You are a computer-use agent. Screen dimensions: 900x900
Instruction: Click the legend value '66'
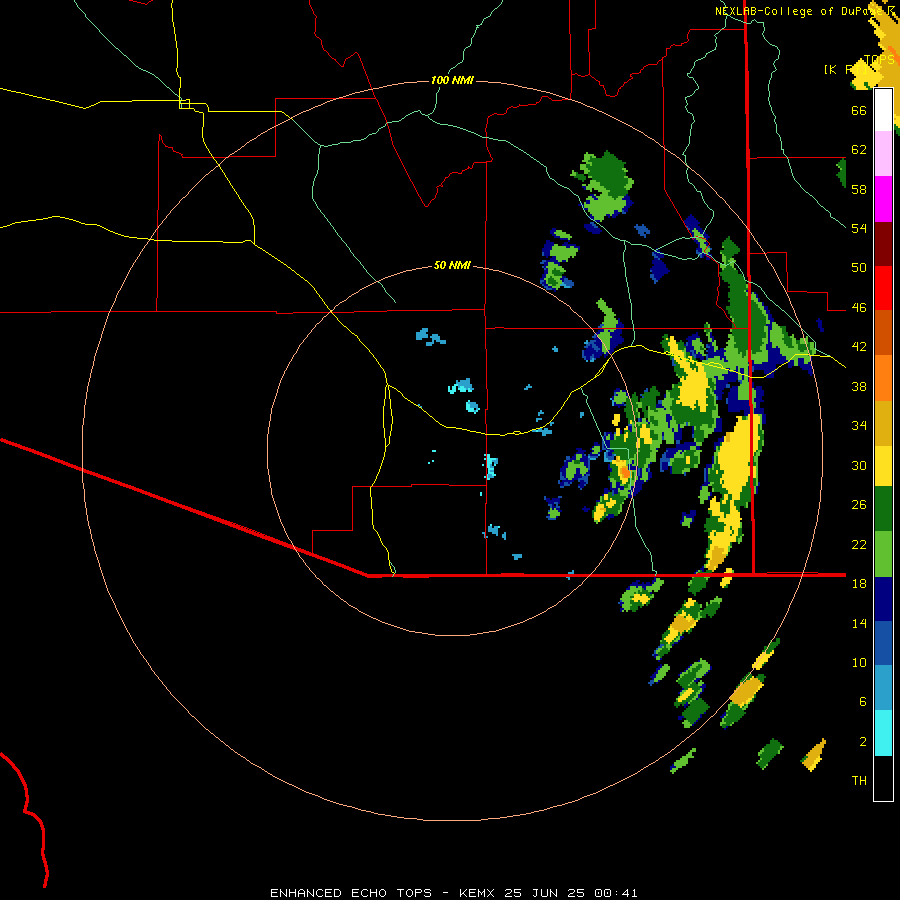pos(859,110)
